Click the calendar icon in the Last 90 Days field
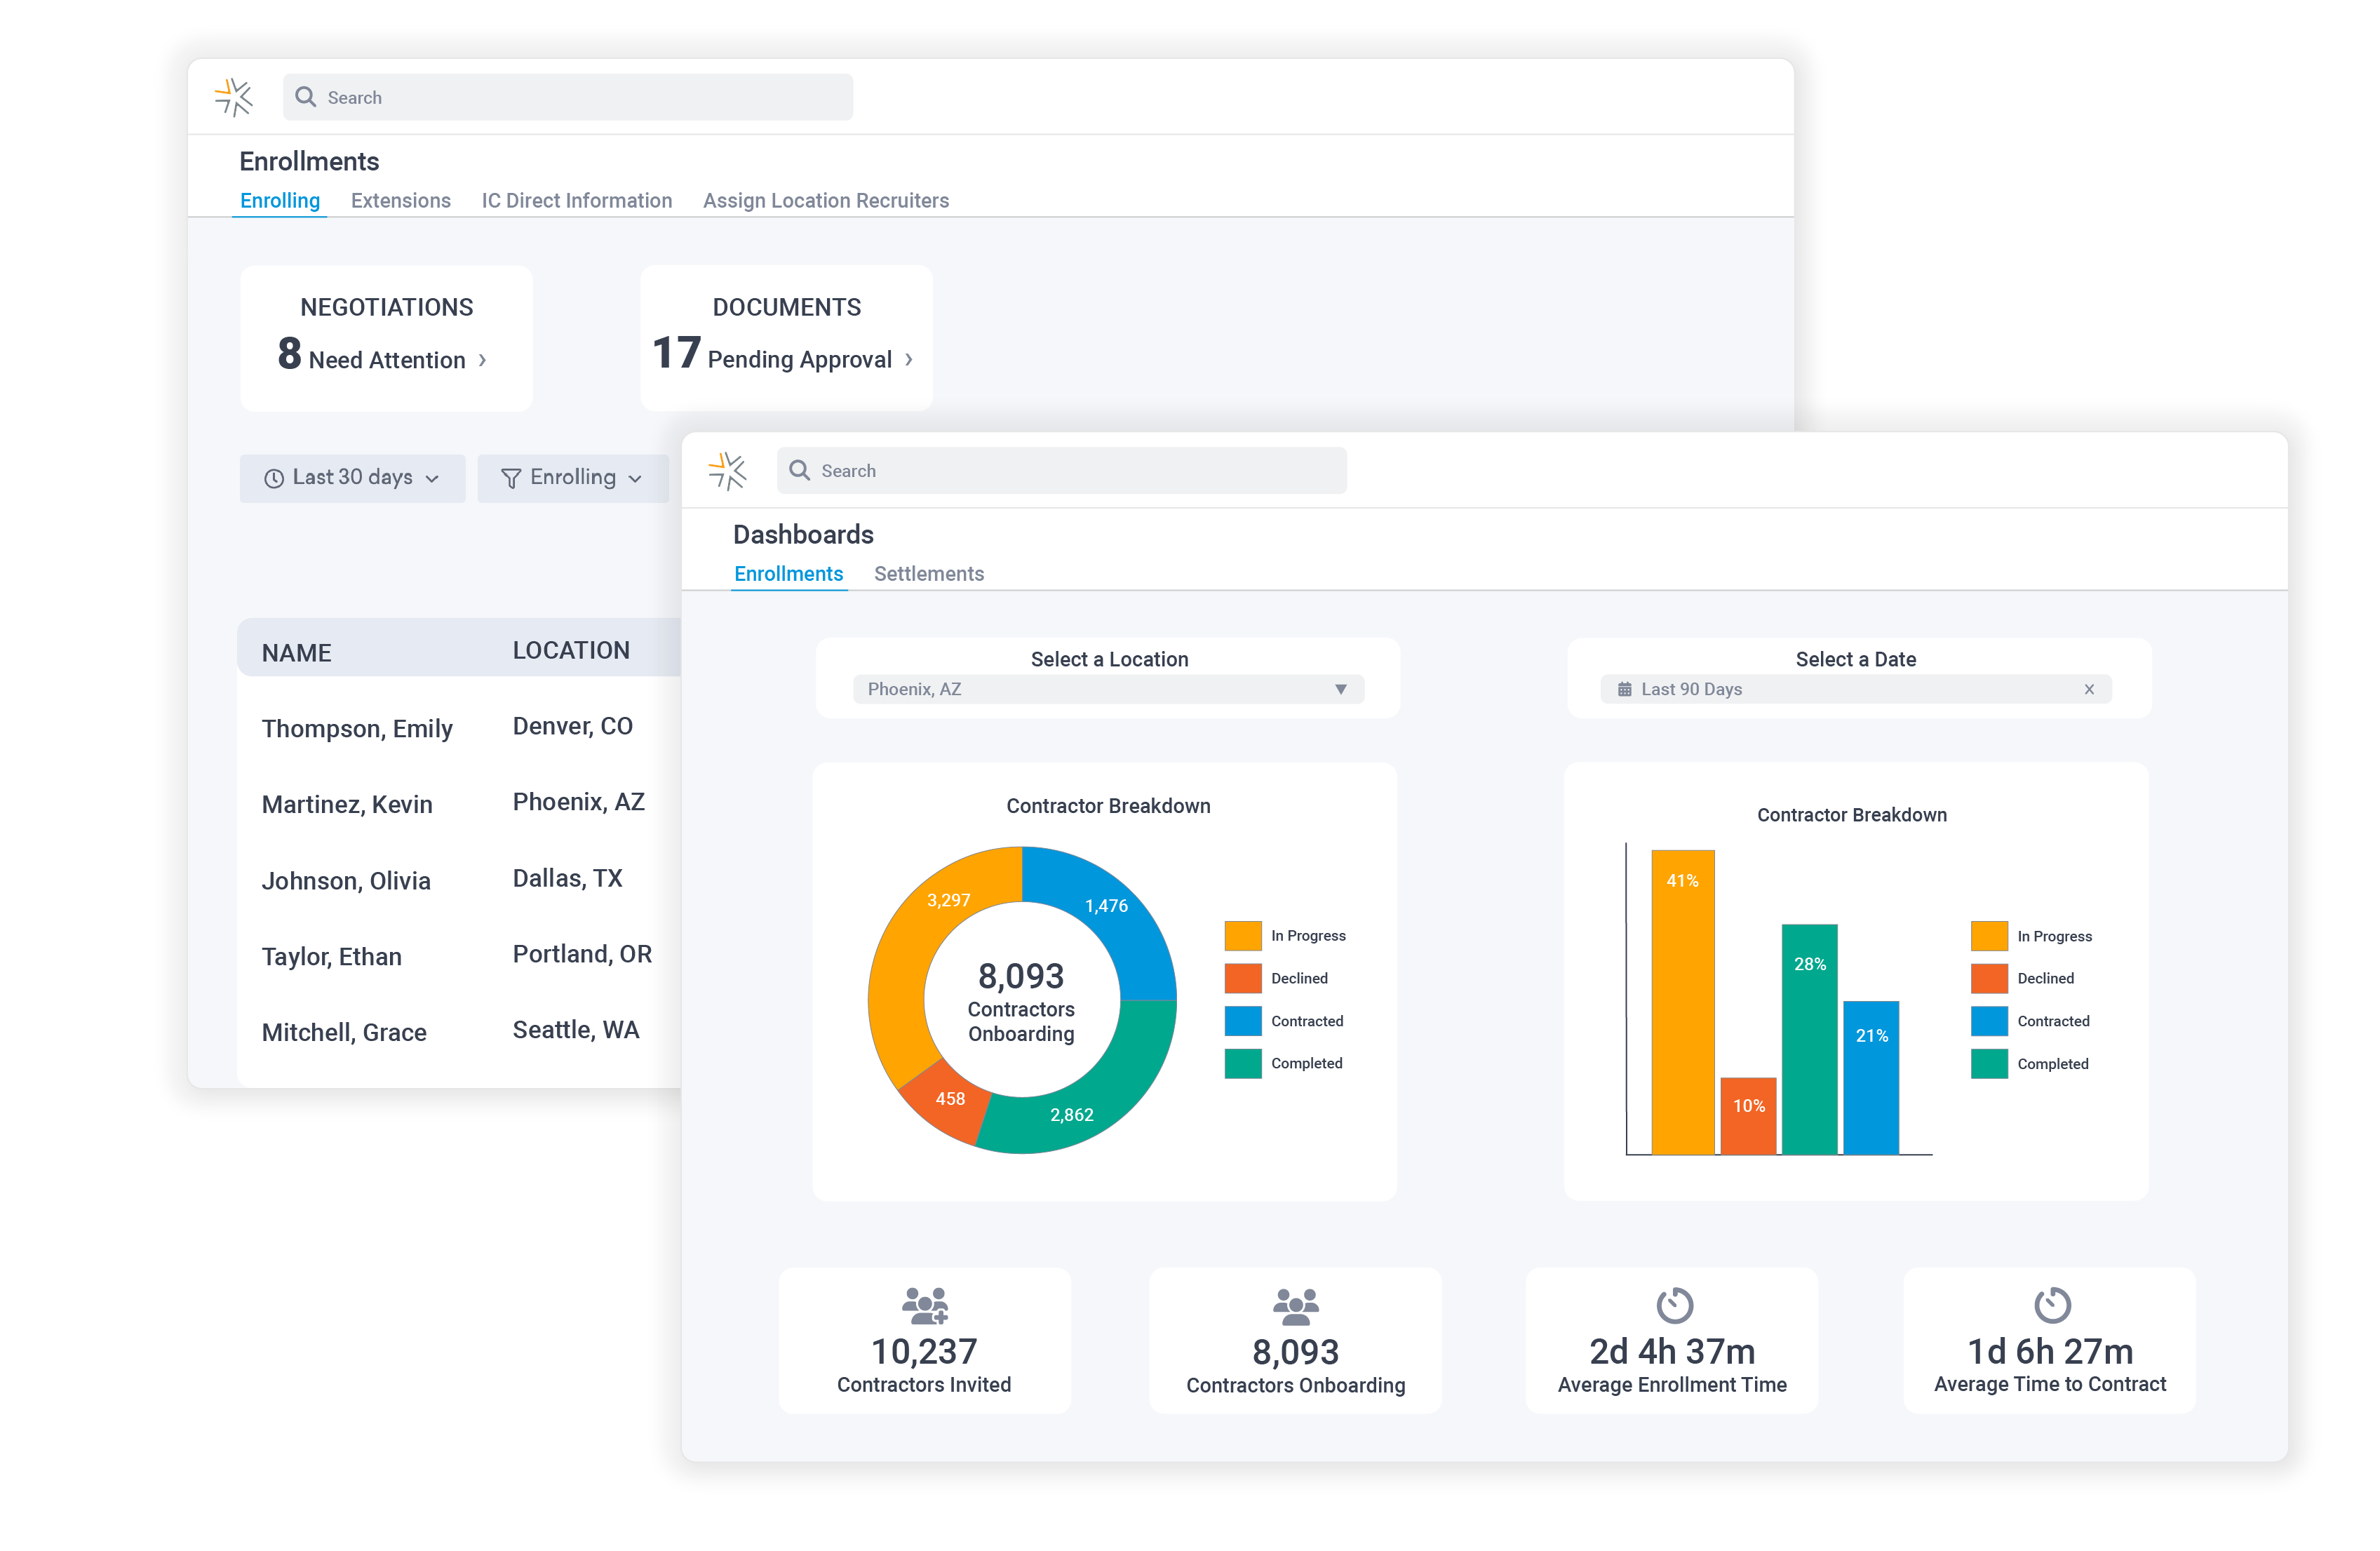 (1626, 689)
